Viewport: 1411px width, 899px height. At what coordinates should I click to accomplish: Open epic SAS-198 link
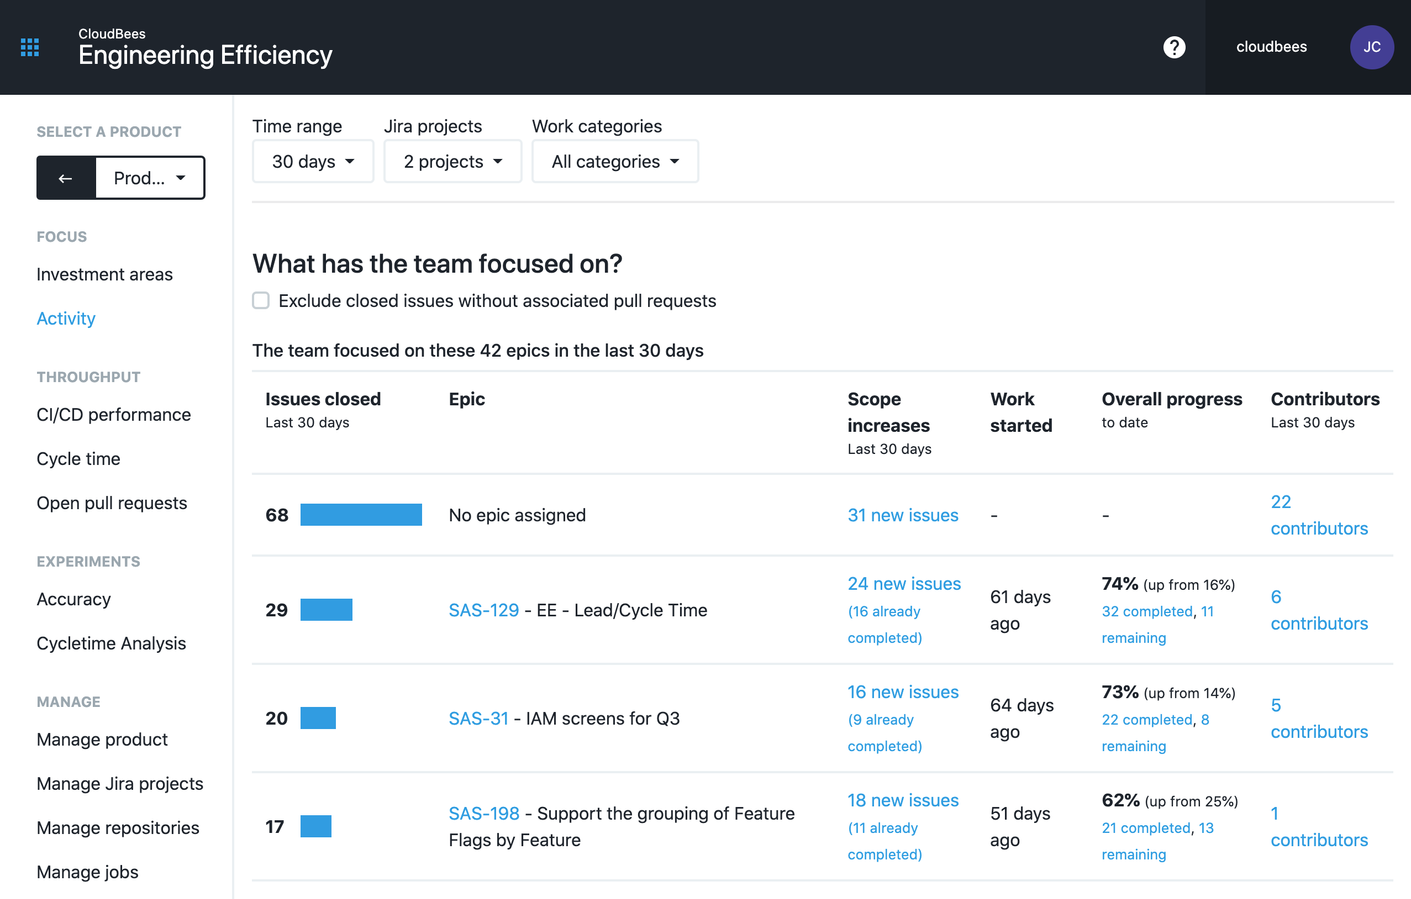484,813
